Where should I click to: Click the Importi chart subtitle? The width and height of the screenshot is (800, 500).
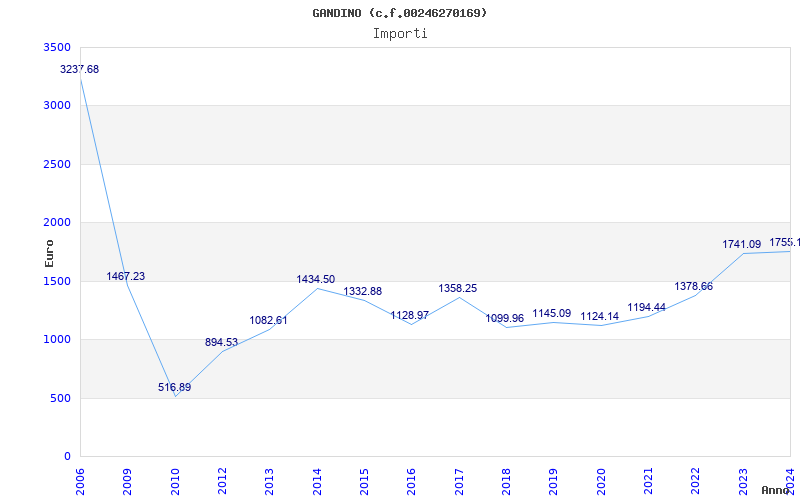(x=400, y=34)
